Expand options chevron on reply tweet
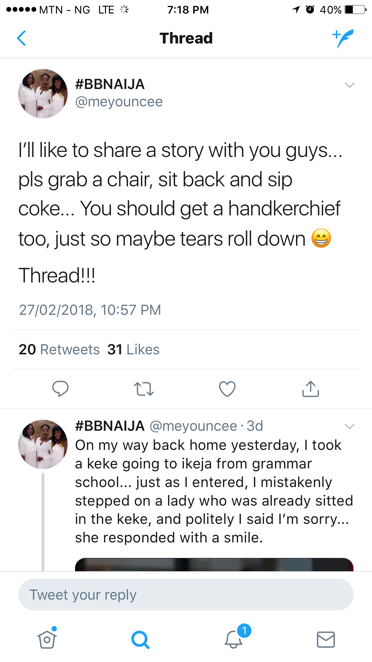The image size is (372, 662). tap(349, 426)
